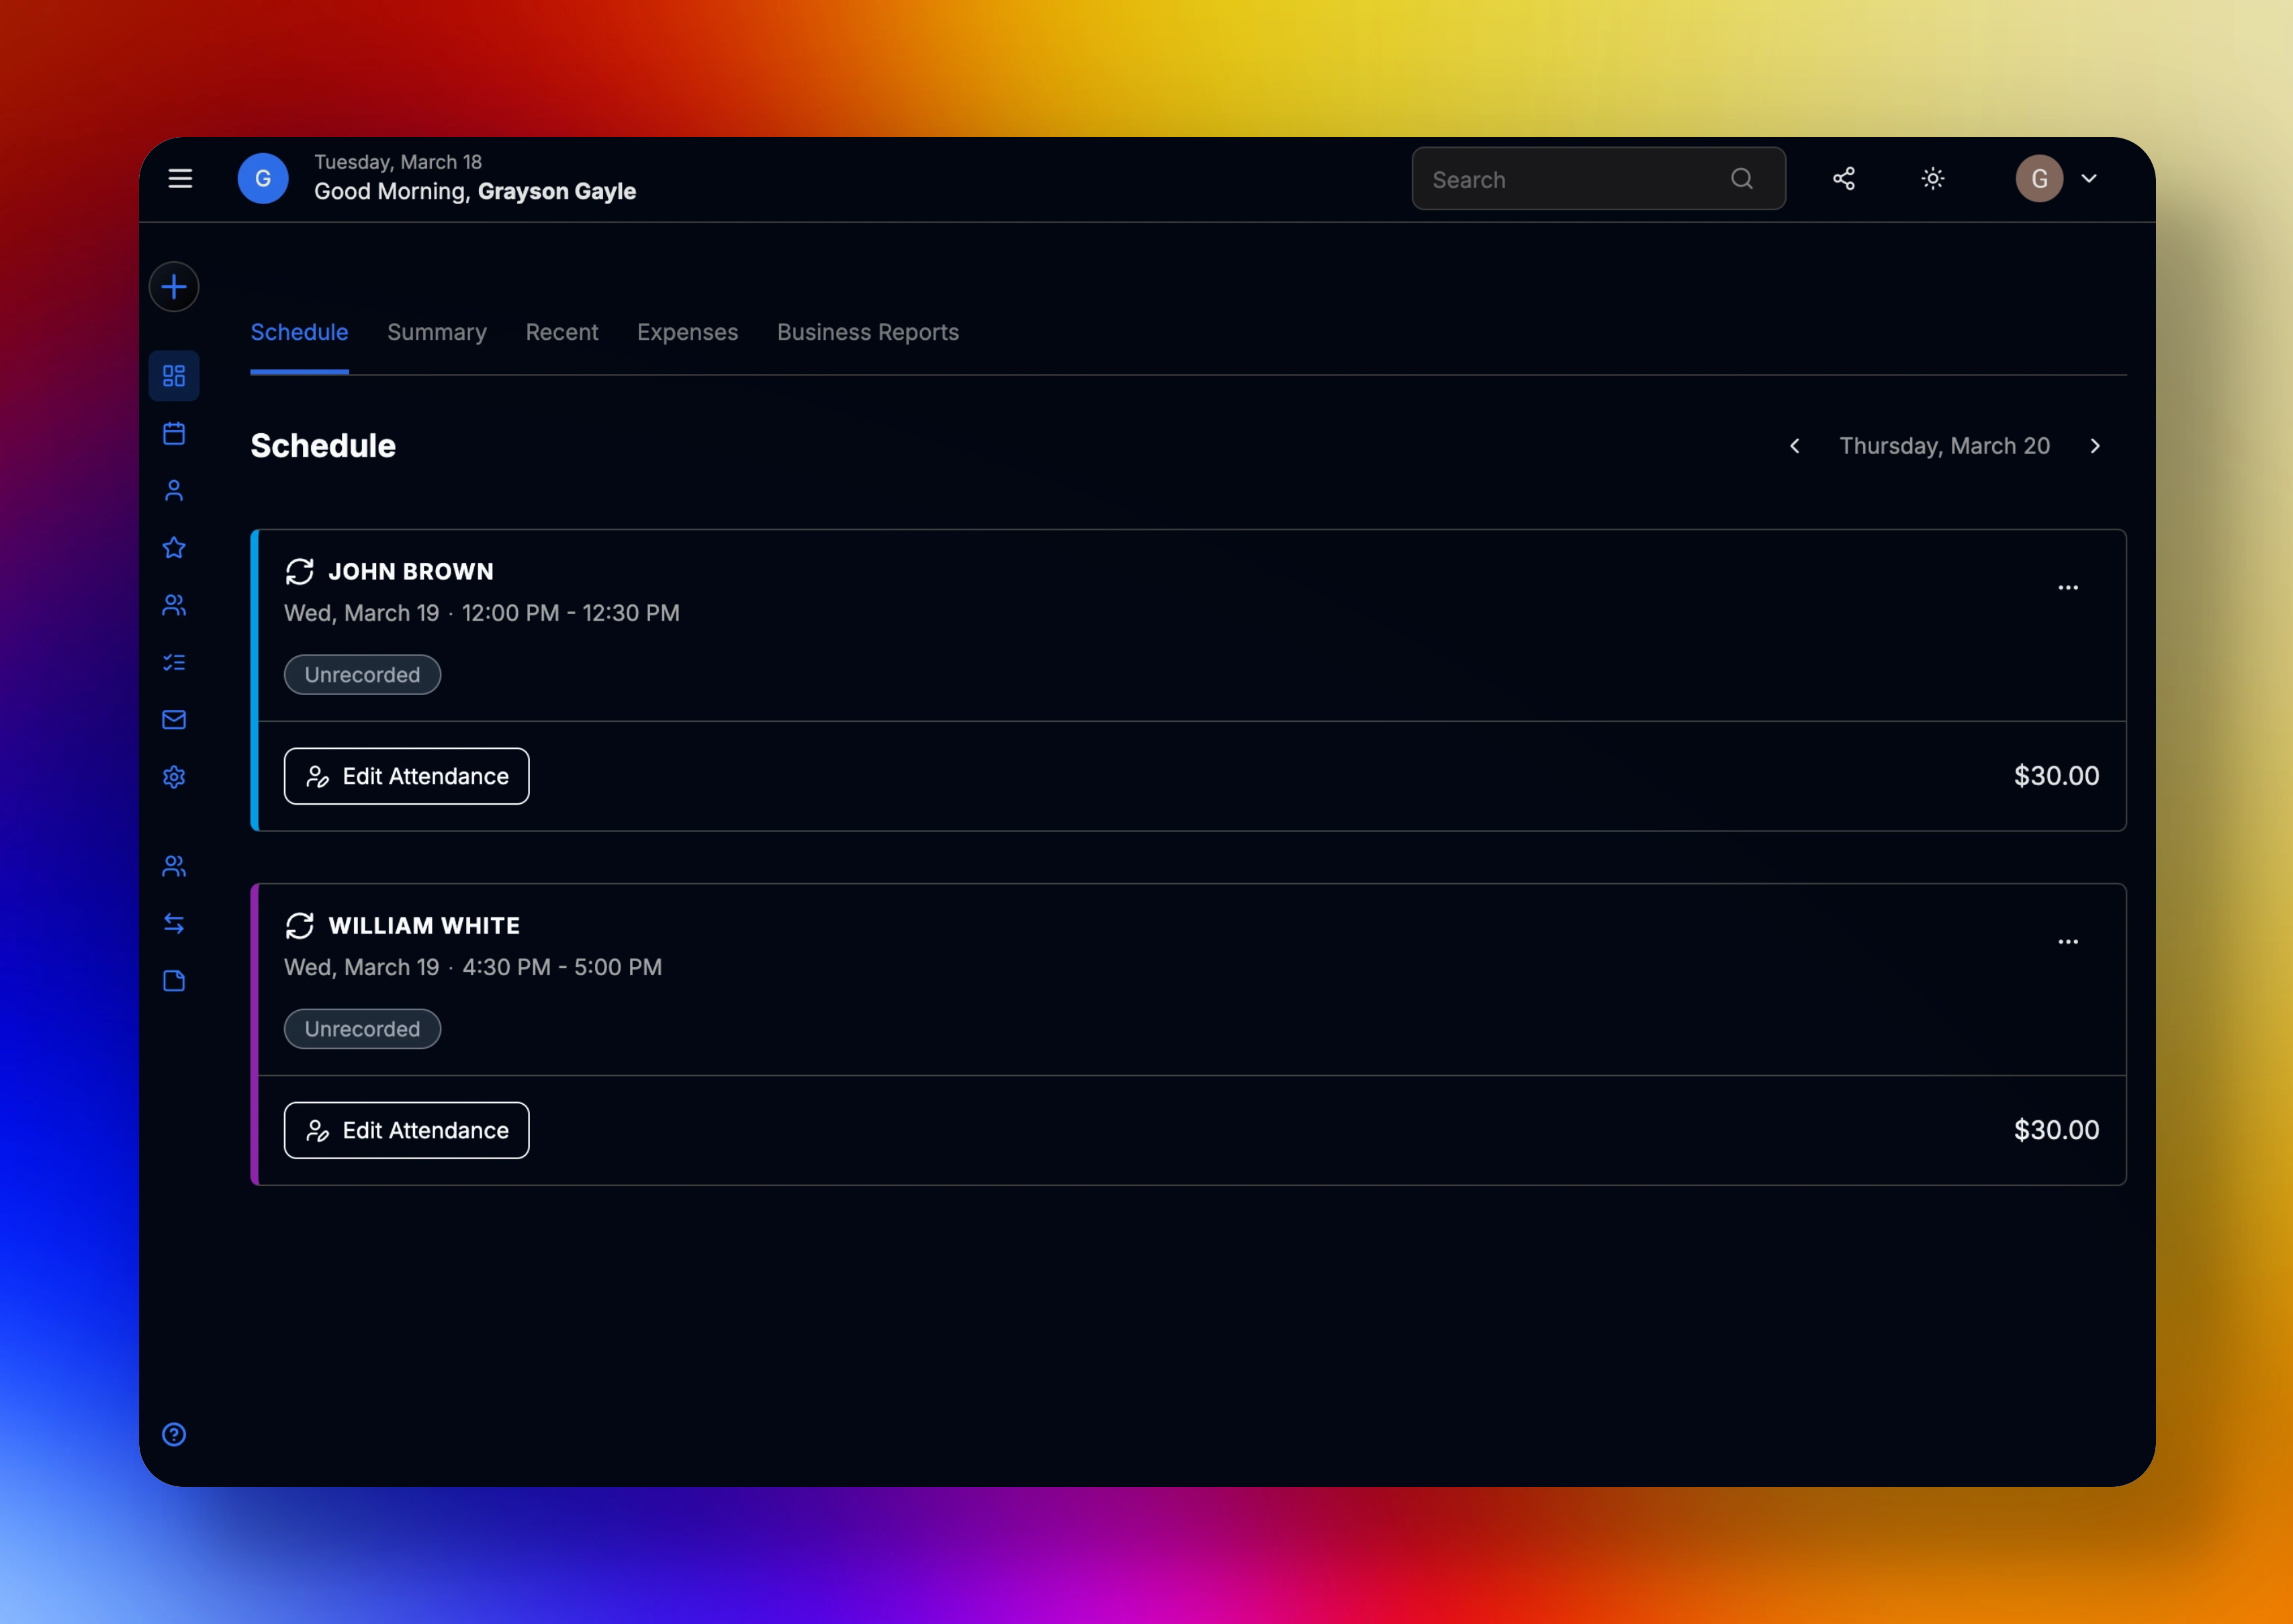
Task: Click the 4:30 PM - 5:00 PM time text
Action: pos(562,967)
